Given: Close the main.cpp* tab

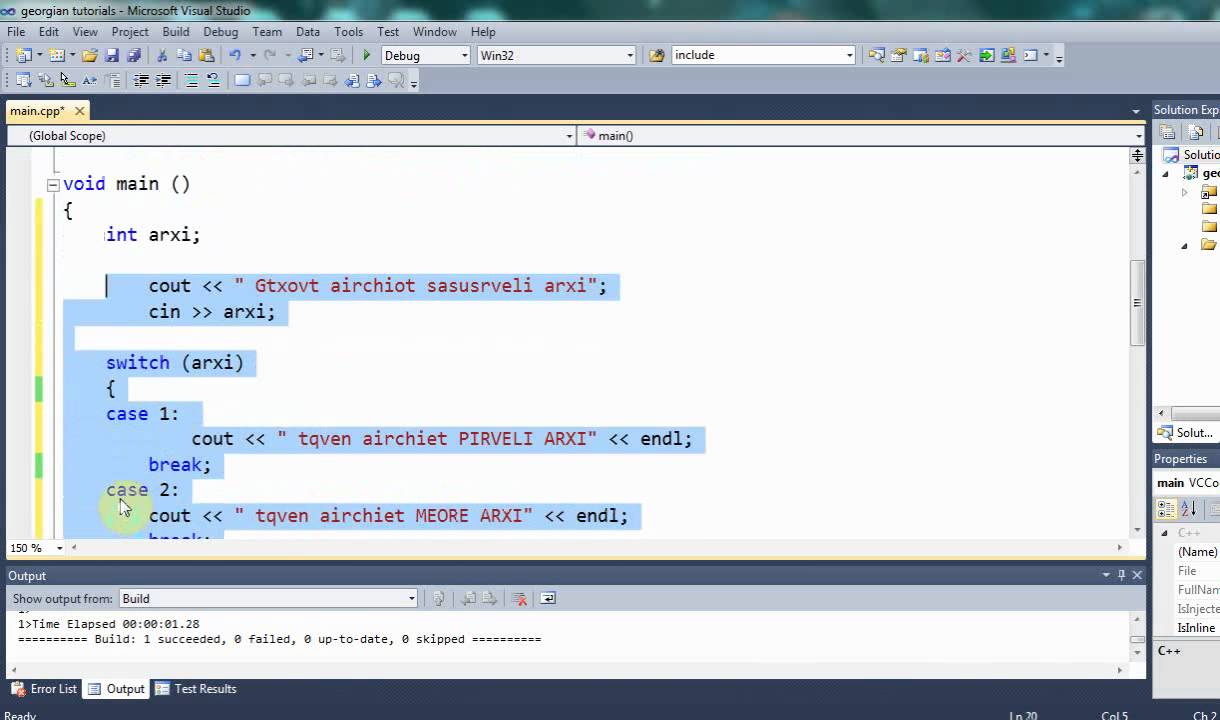Looking at the screenshot, I should click(x=80, y=111).
